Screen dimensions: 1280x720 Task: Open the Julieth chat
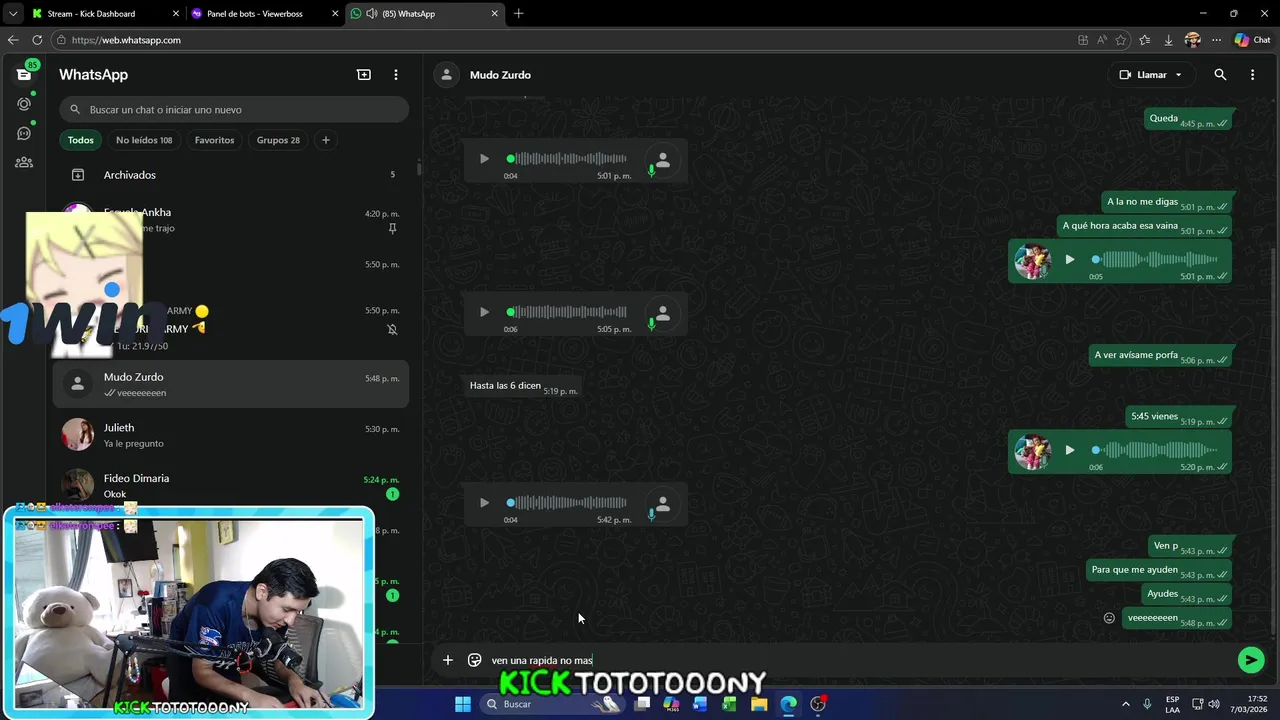[231, 435]
